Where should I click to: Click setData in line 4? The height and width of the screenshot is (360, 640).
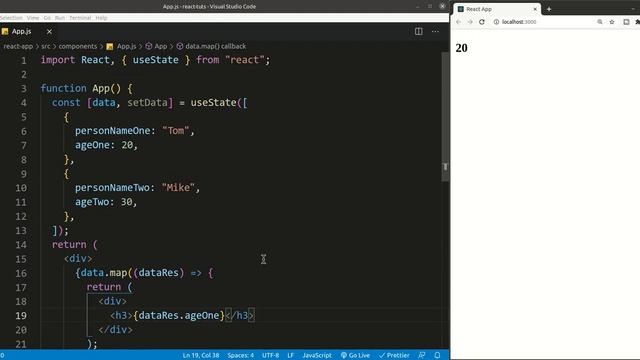[147, 102]
